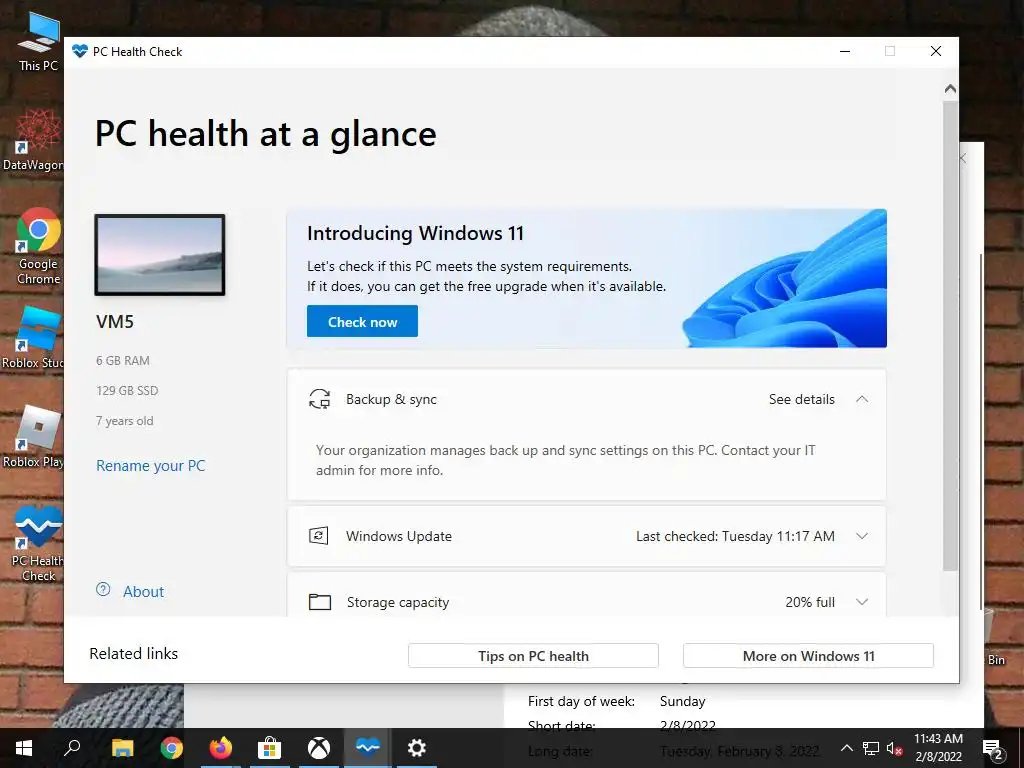This screenshot has height=768, width=1024.
Task: Open Google Chrome desktop shortcut
Action: pos(38,246)
